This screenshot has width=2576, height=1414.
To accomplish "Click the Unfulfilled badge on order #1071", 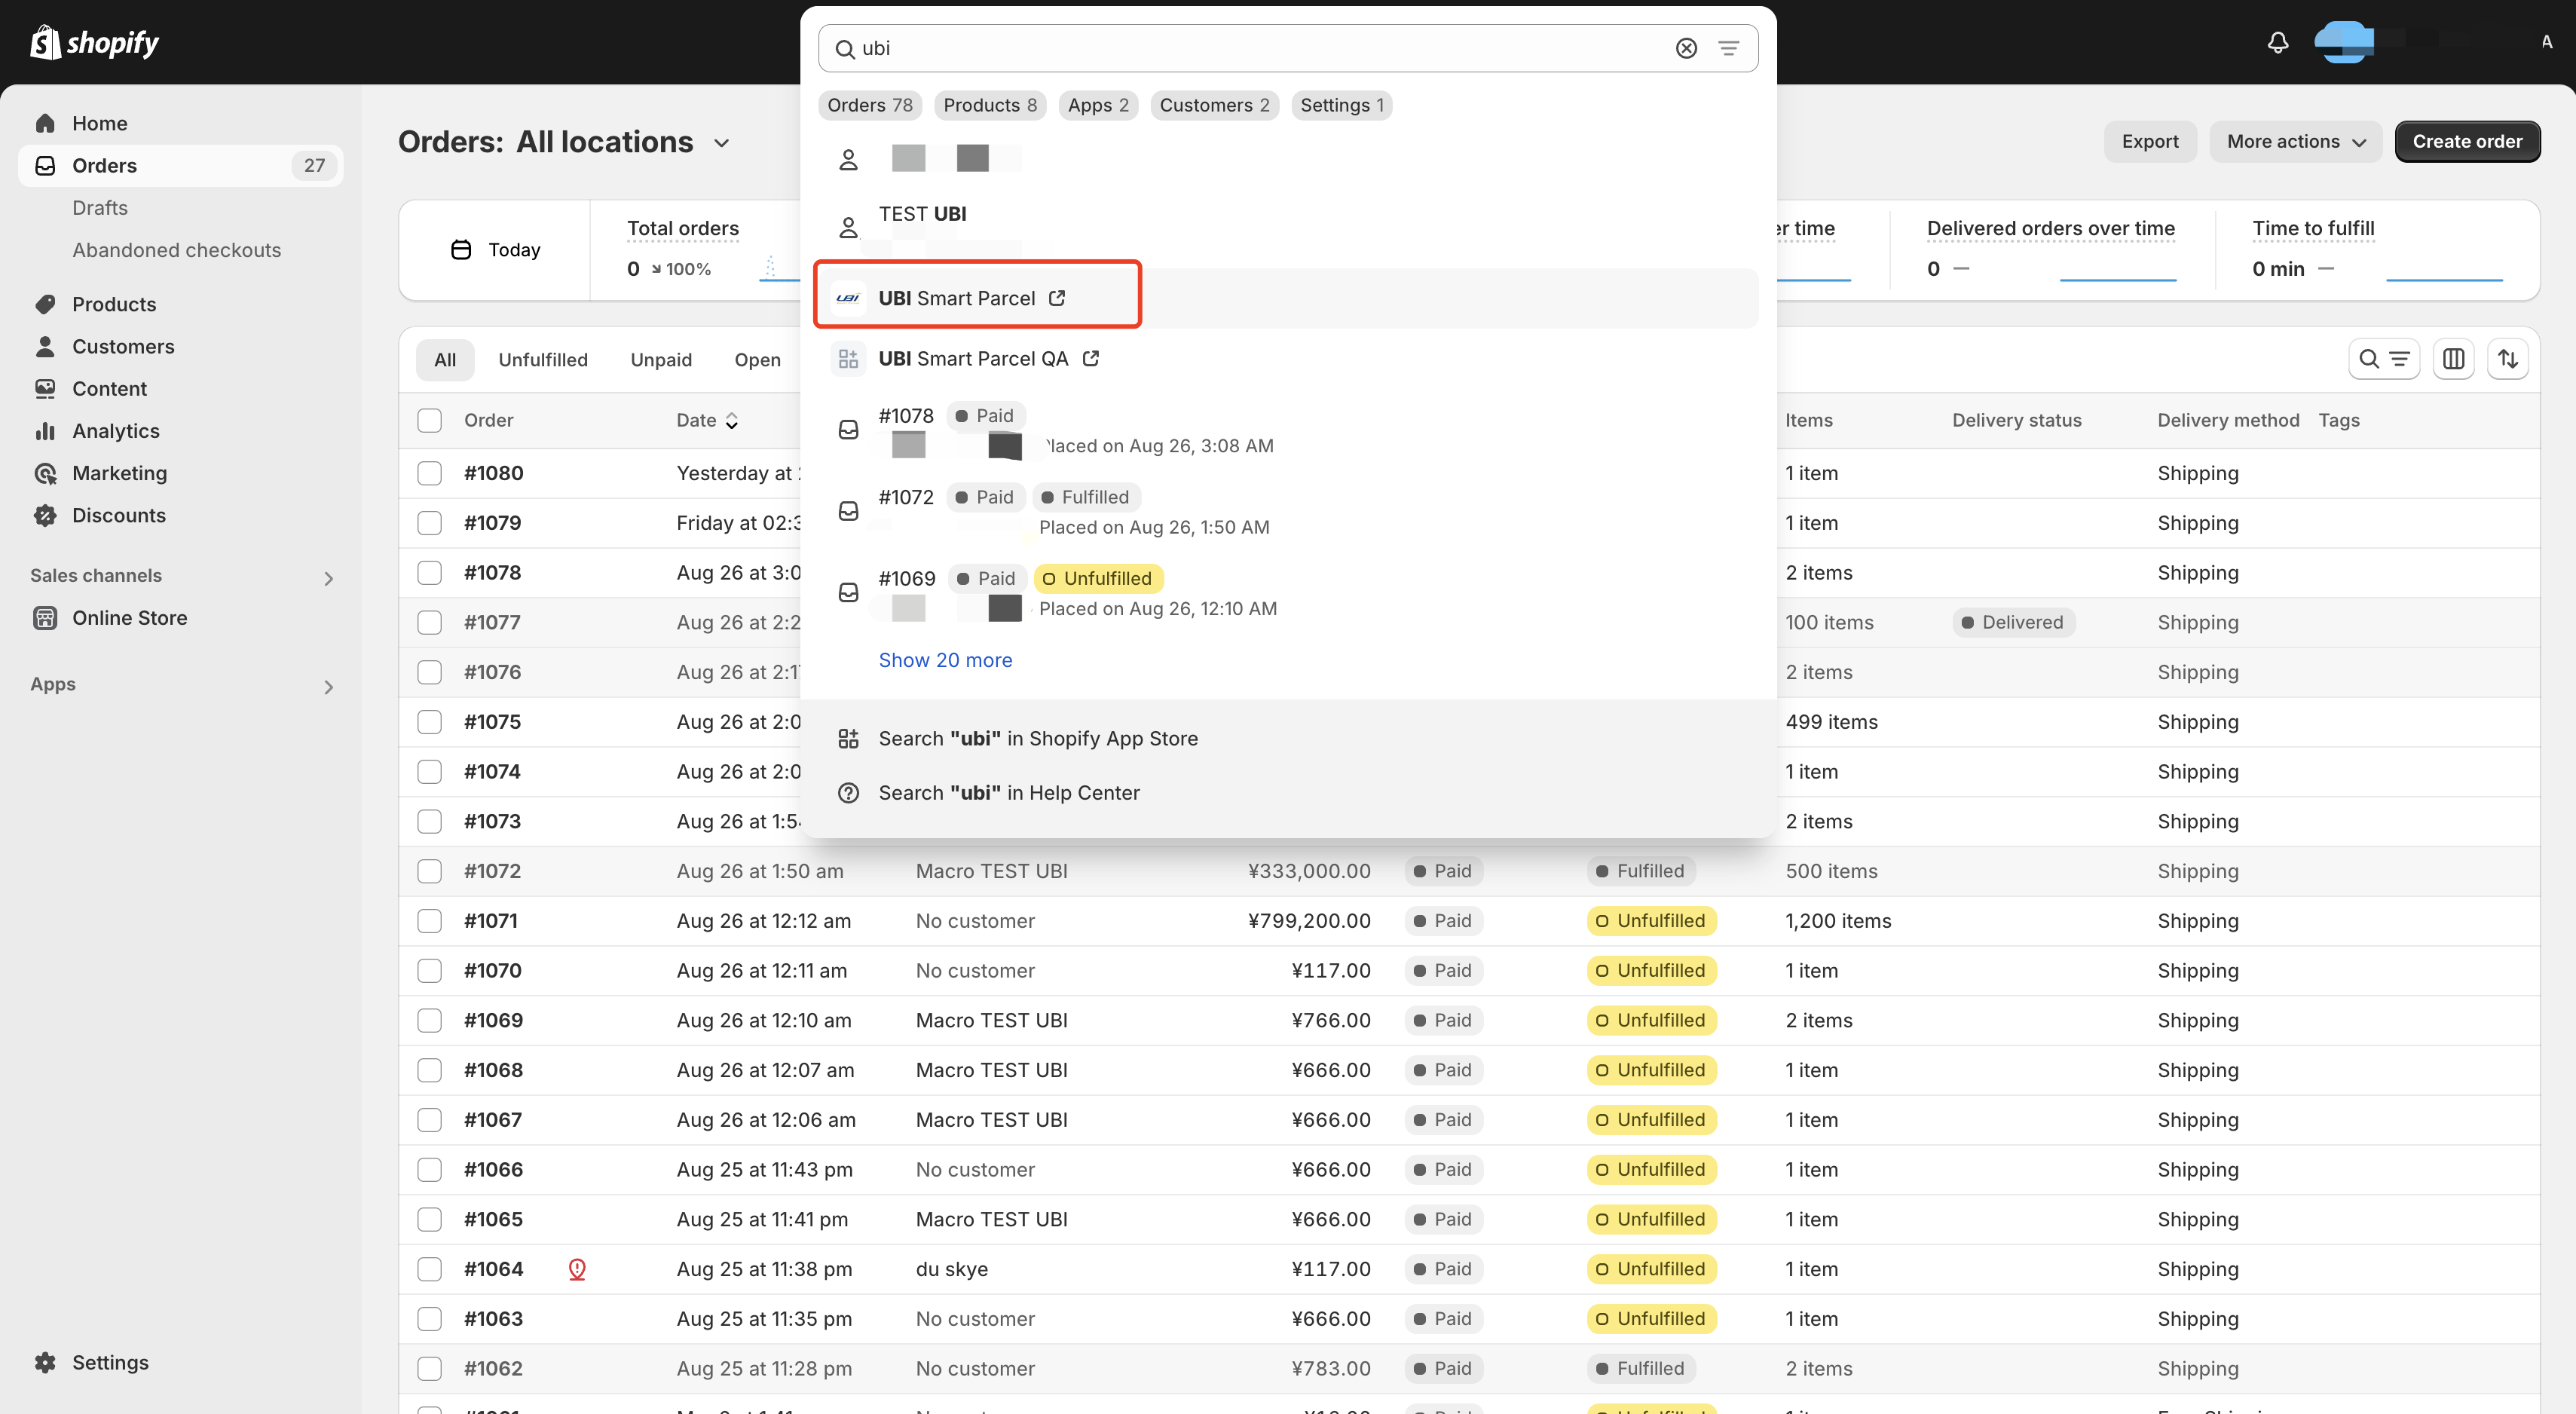I will [x=1651, y=921].
